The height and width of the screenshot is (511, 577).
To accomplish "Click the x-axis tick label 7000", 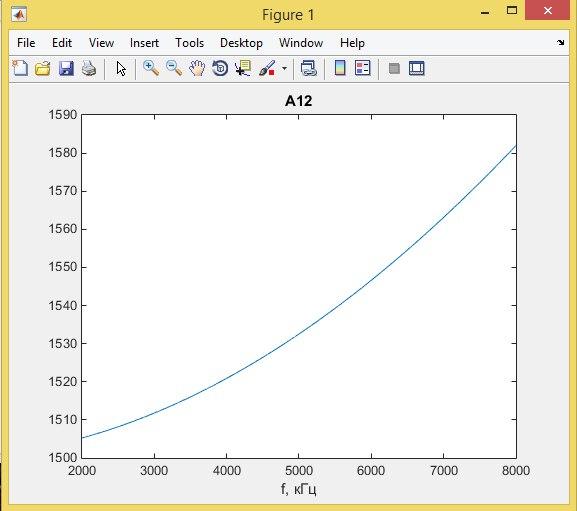I will click(x=444, y=471).
